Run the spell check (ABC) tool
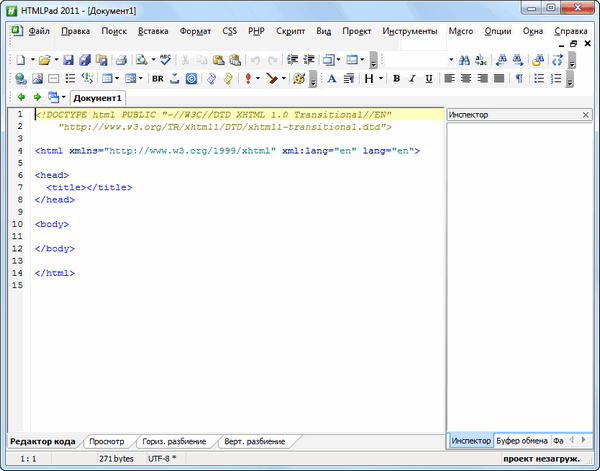This screenshot has height=471, width=600. 165,60
